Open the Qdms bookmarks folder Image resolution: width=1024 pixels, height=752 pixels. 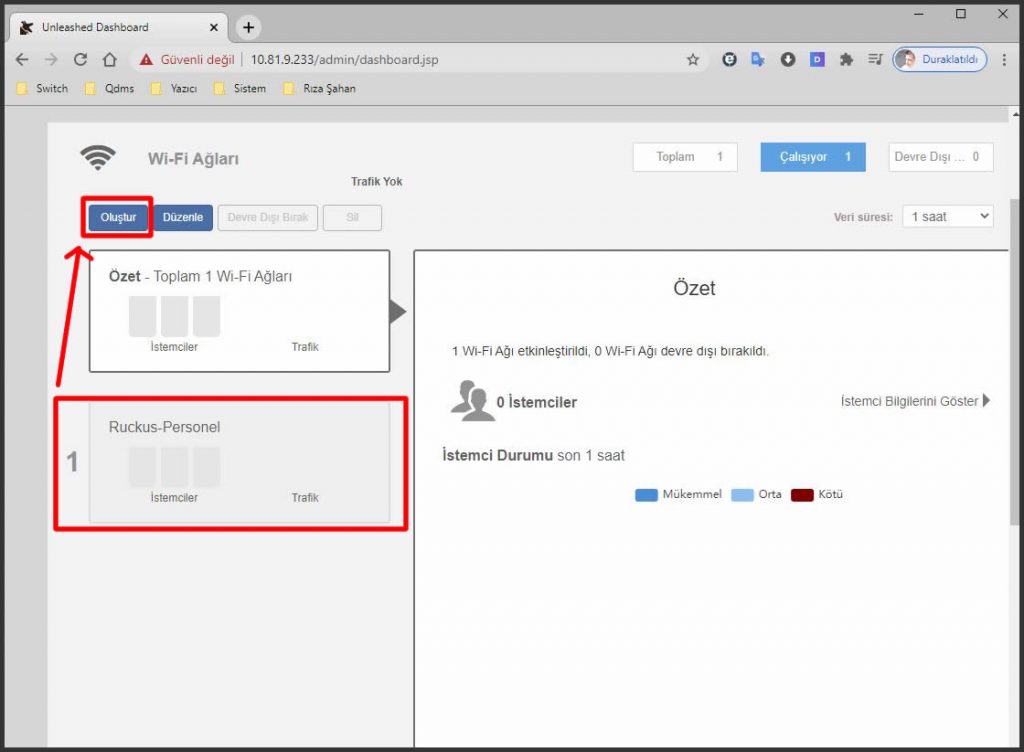point(110,88)
